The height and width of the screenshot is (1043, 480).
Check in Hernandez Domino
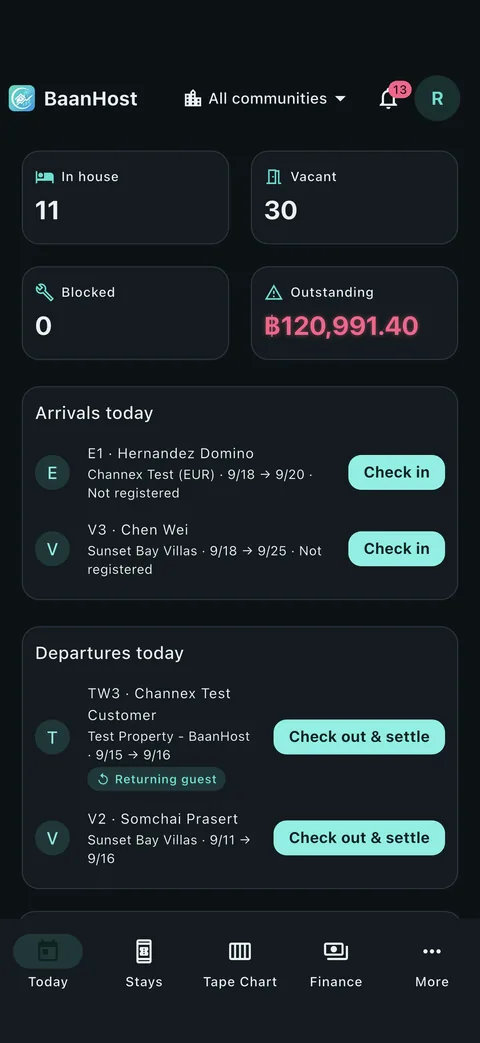[x=397, y=472]
